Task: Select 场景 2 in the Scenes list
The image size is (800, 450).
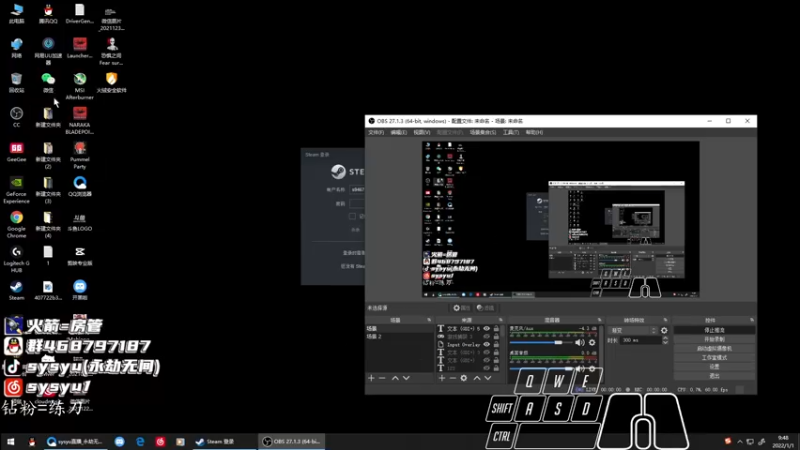Action: [399, 337]
